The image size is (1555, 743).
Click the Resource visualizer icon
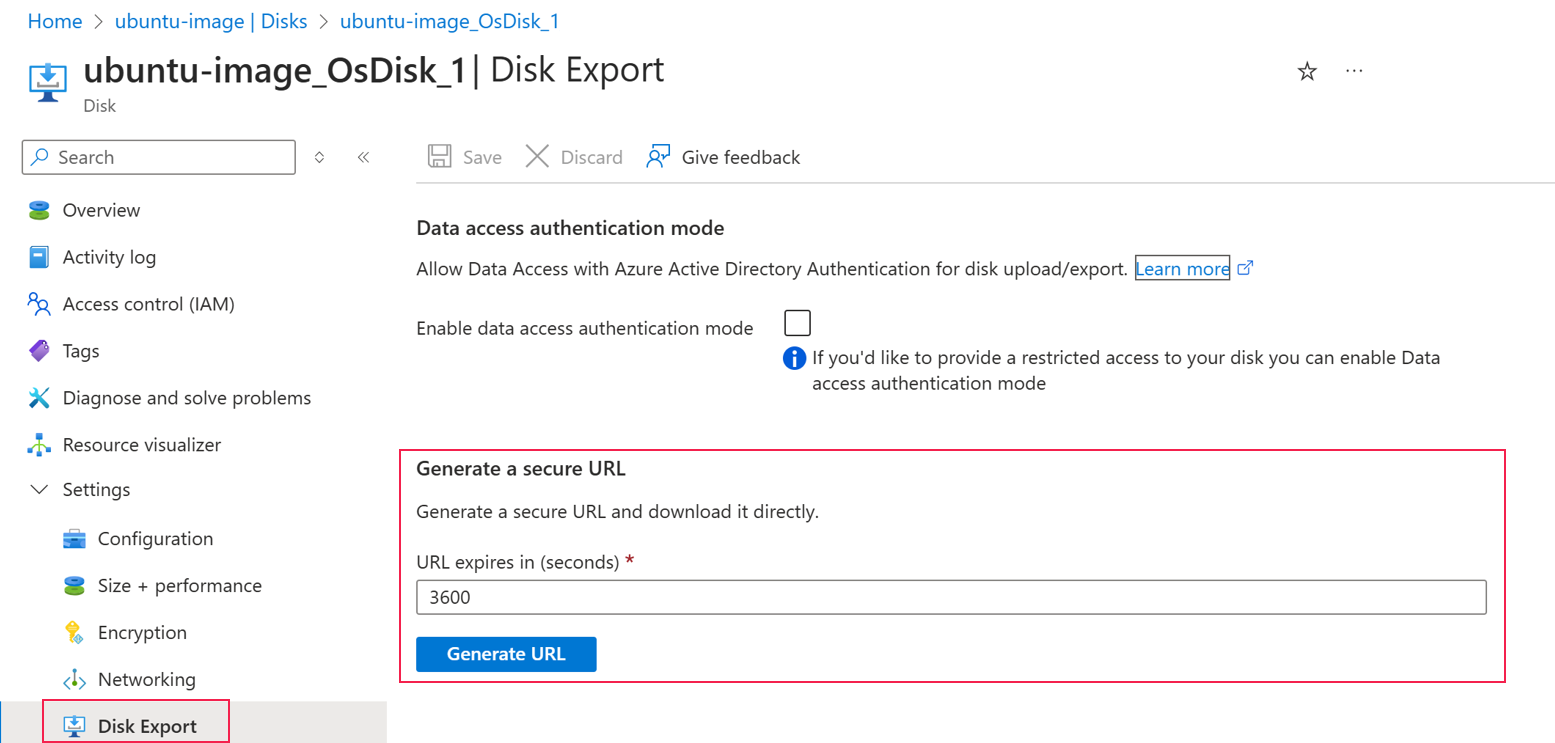pyautogui.click(x=39, y=444)
